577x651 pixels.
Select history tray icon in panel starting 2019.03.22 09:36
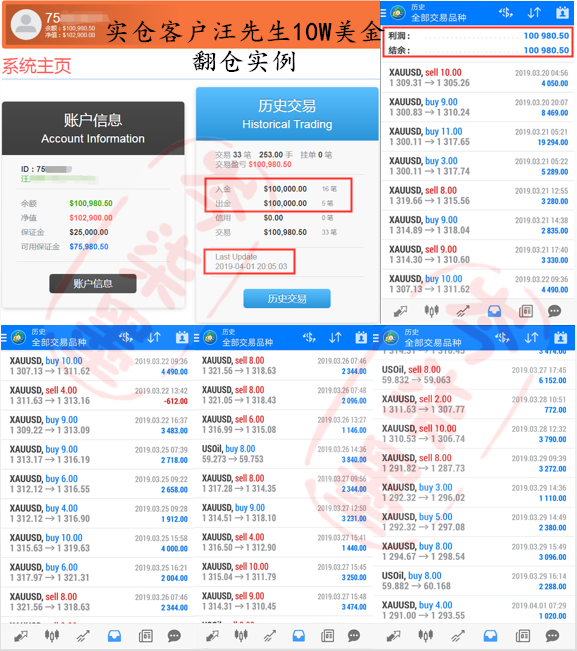(x=114, y=636)
